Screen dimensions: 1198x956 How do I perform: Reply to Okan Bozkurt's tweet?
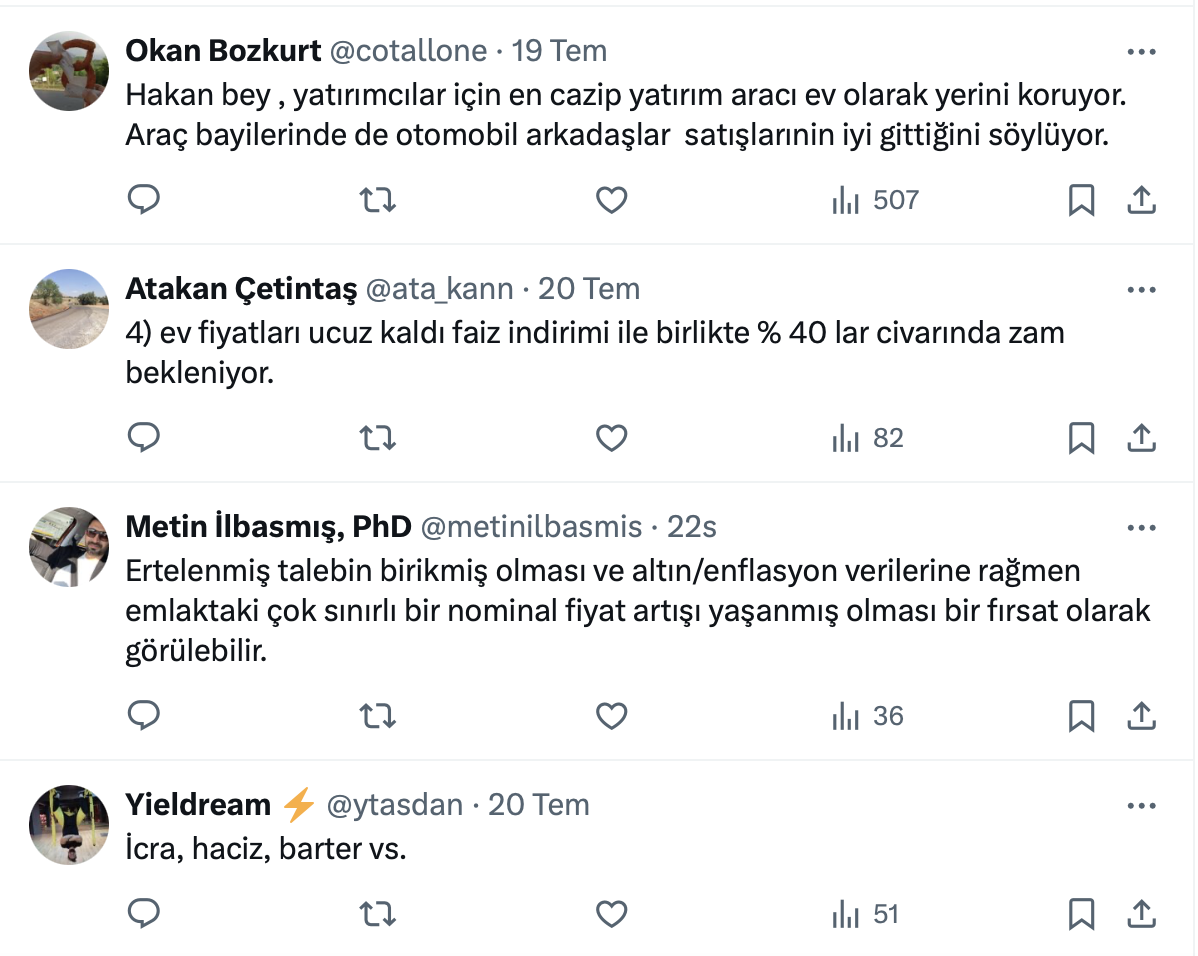[145, 200]
